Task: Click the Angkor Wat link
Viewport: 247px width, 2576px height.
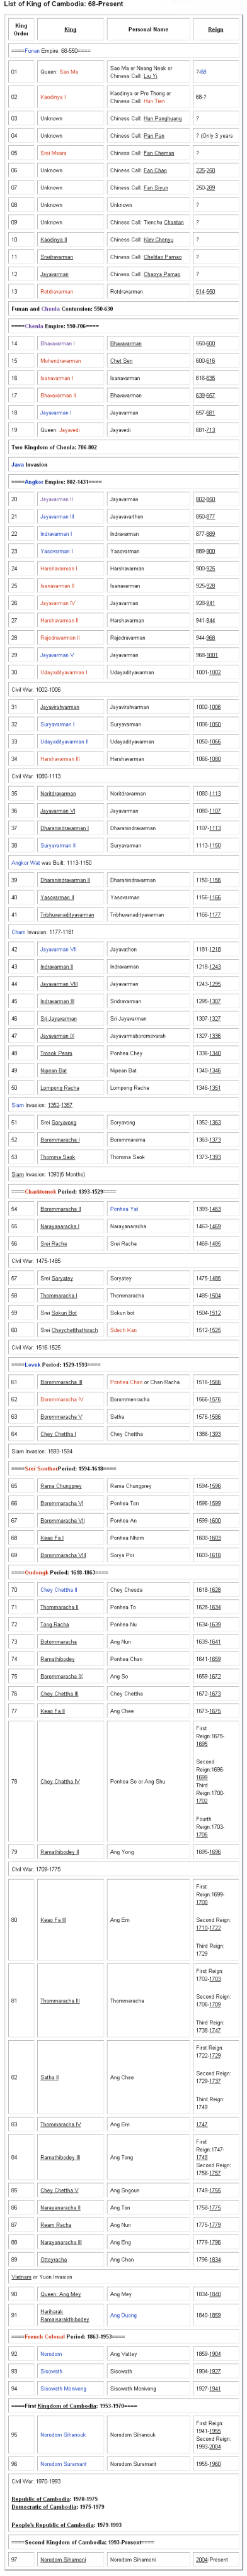Action: click(x=25, y=862)
